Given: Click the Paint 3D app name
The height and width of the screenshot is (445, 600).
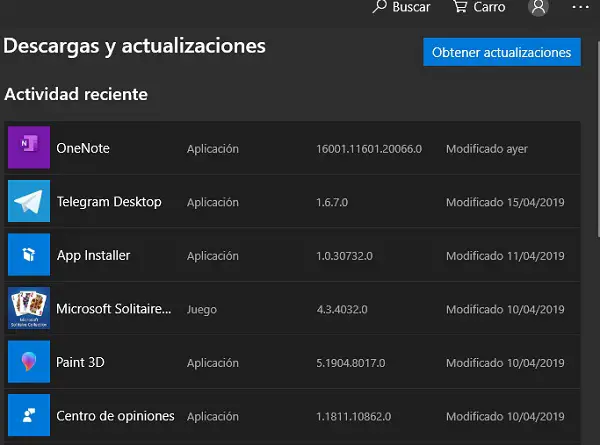Looking at the screenshot, I should coord(80,362).
